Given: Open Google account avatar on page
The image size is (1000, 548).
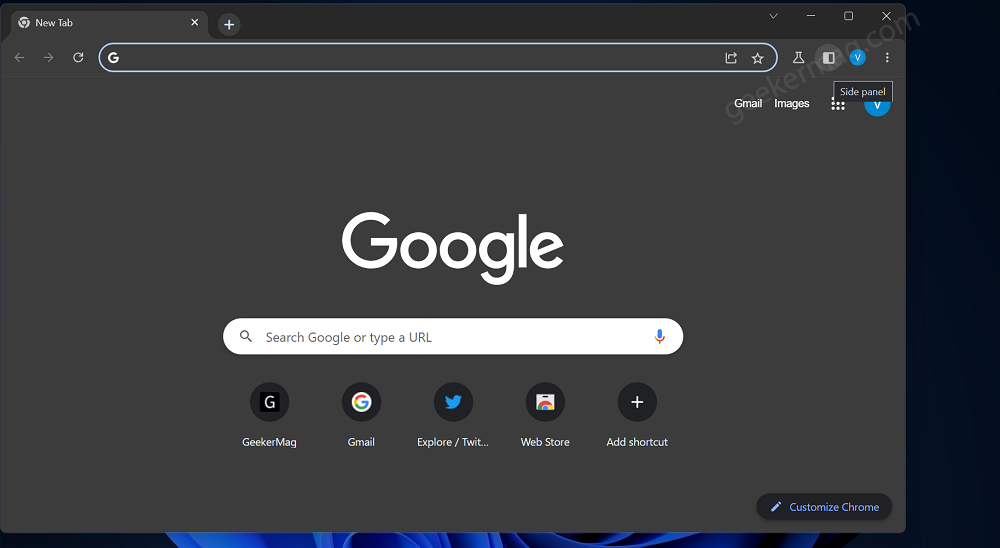Looking at the screenshot, I should 877,106.
